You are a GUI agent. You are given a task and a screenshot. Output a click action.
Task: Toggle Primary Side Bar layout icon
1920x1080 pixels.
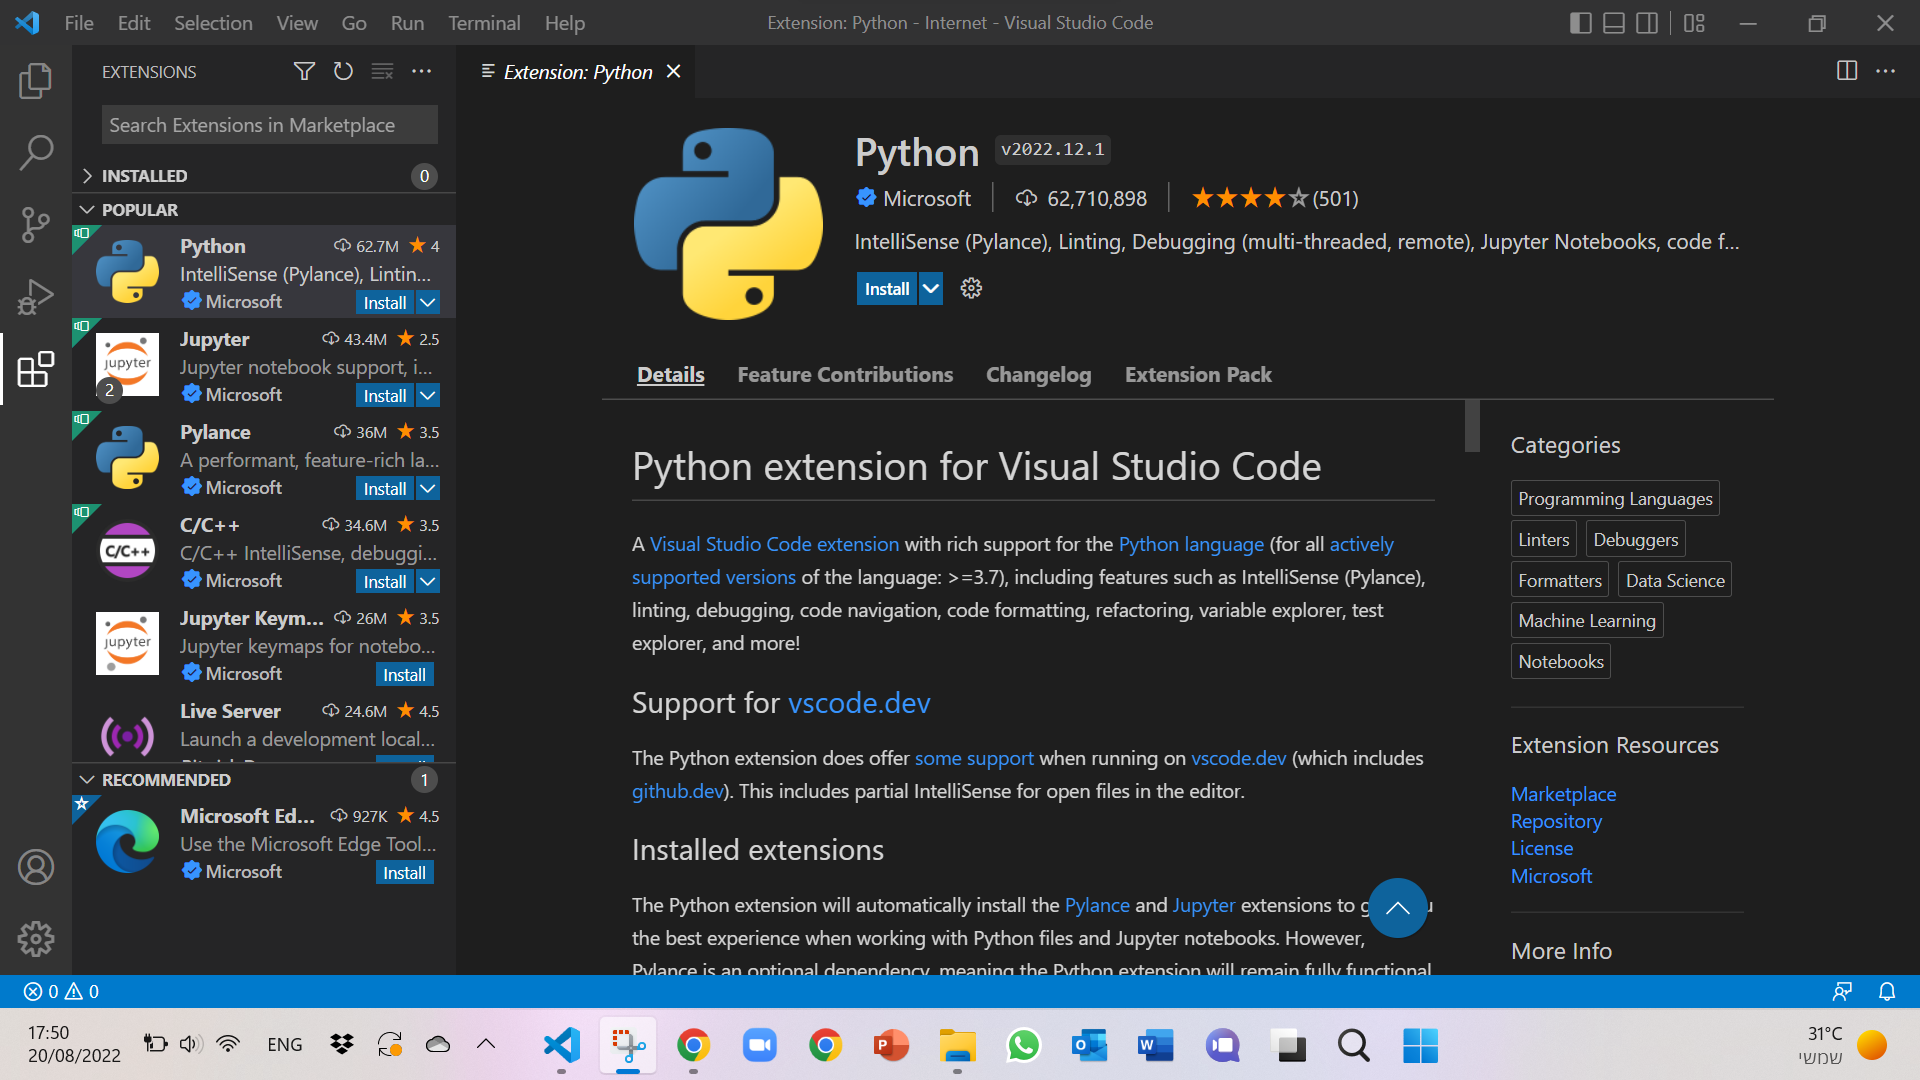(1581, 23)
